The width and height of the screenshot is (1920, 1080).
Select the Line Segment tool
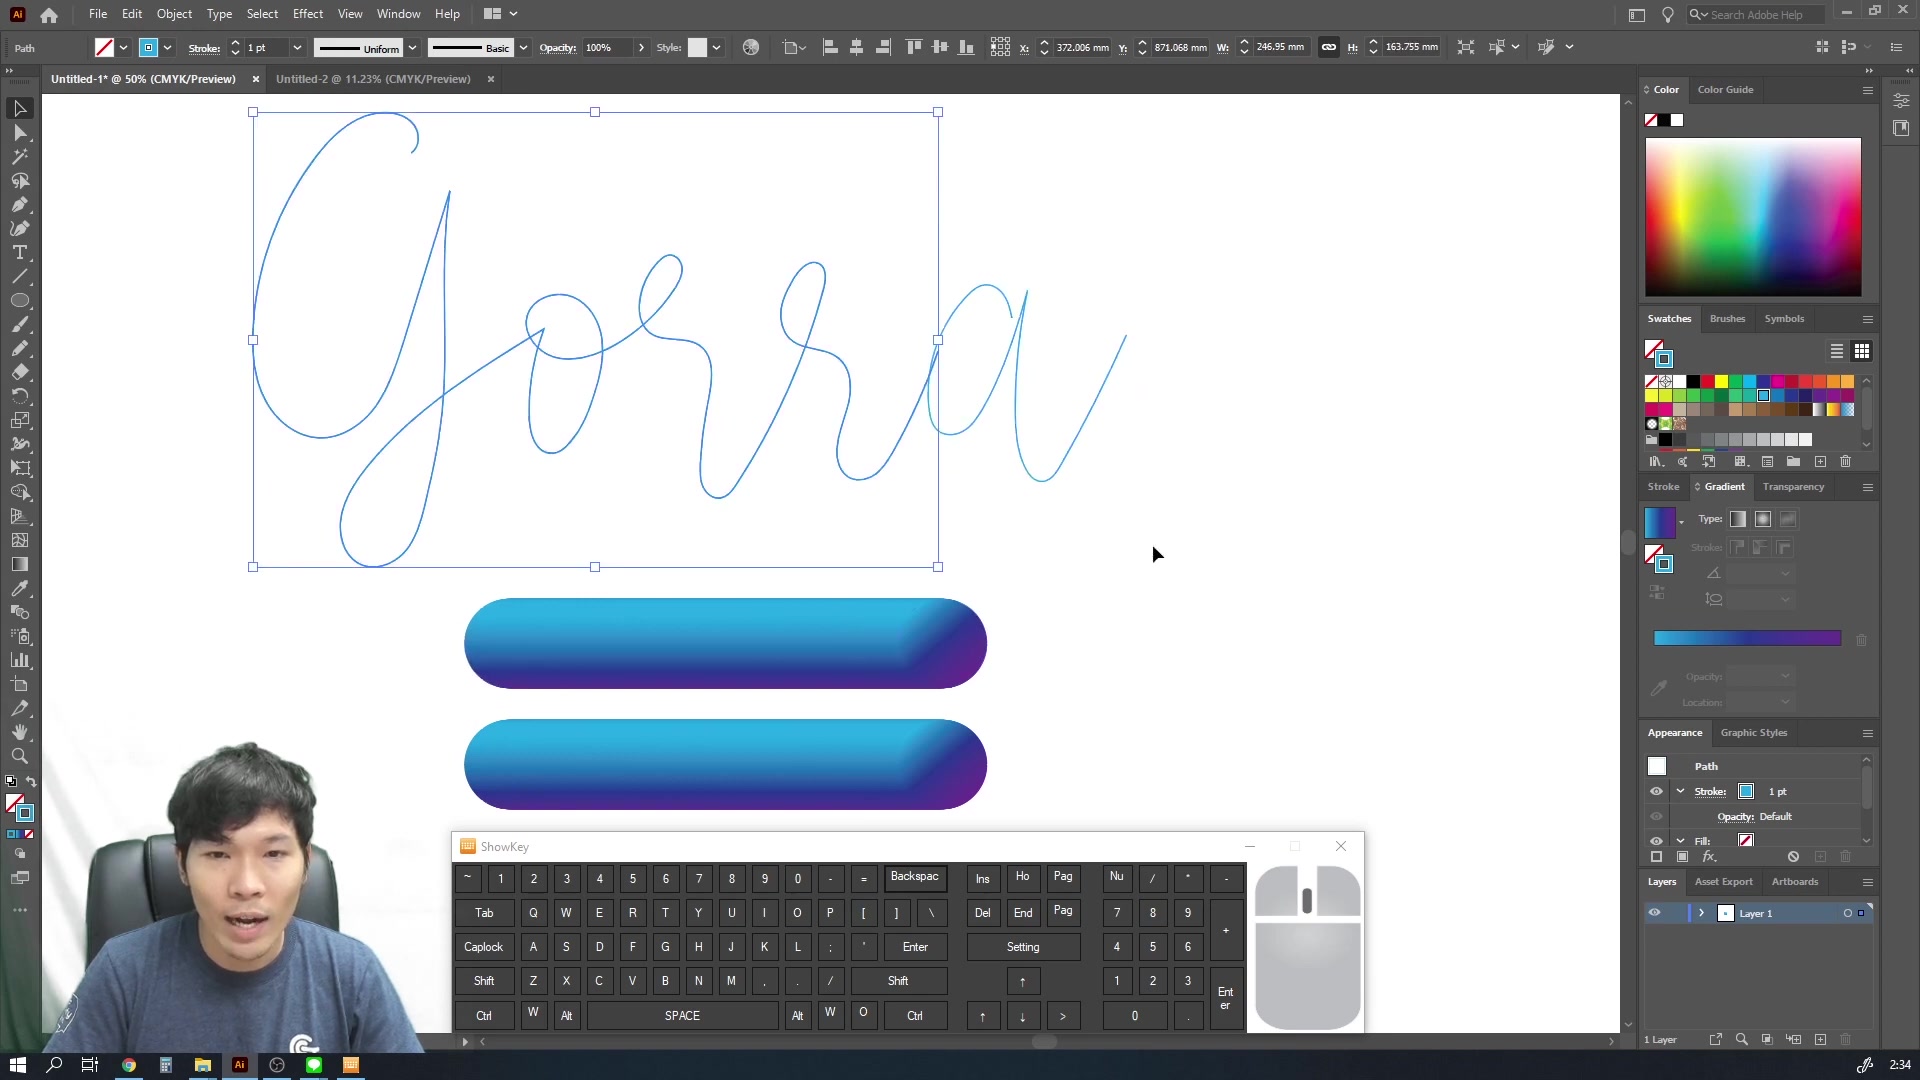tap(20, 276)
